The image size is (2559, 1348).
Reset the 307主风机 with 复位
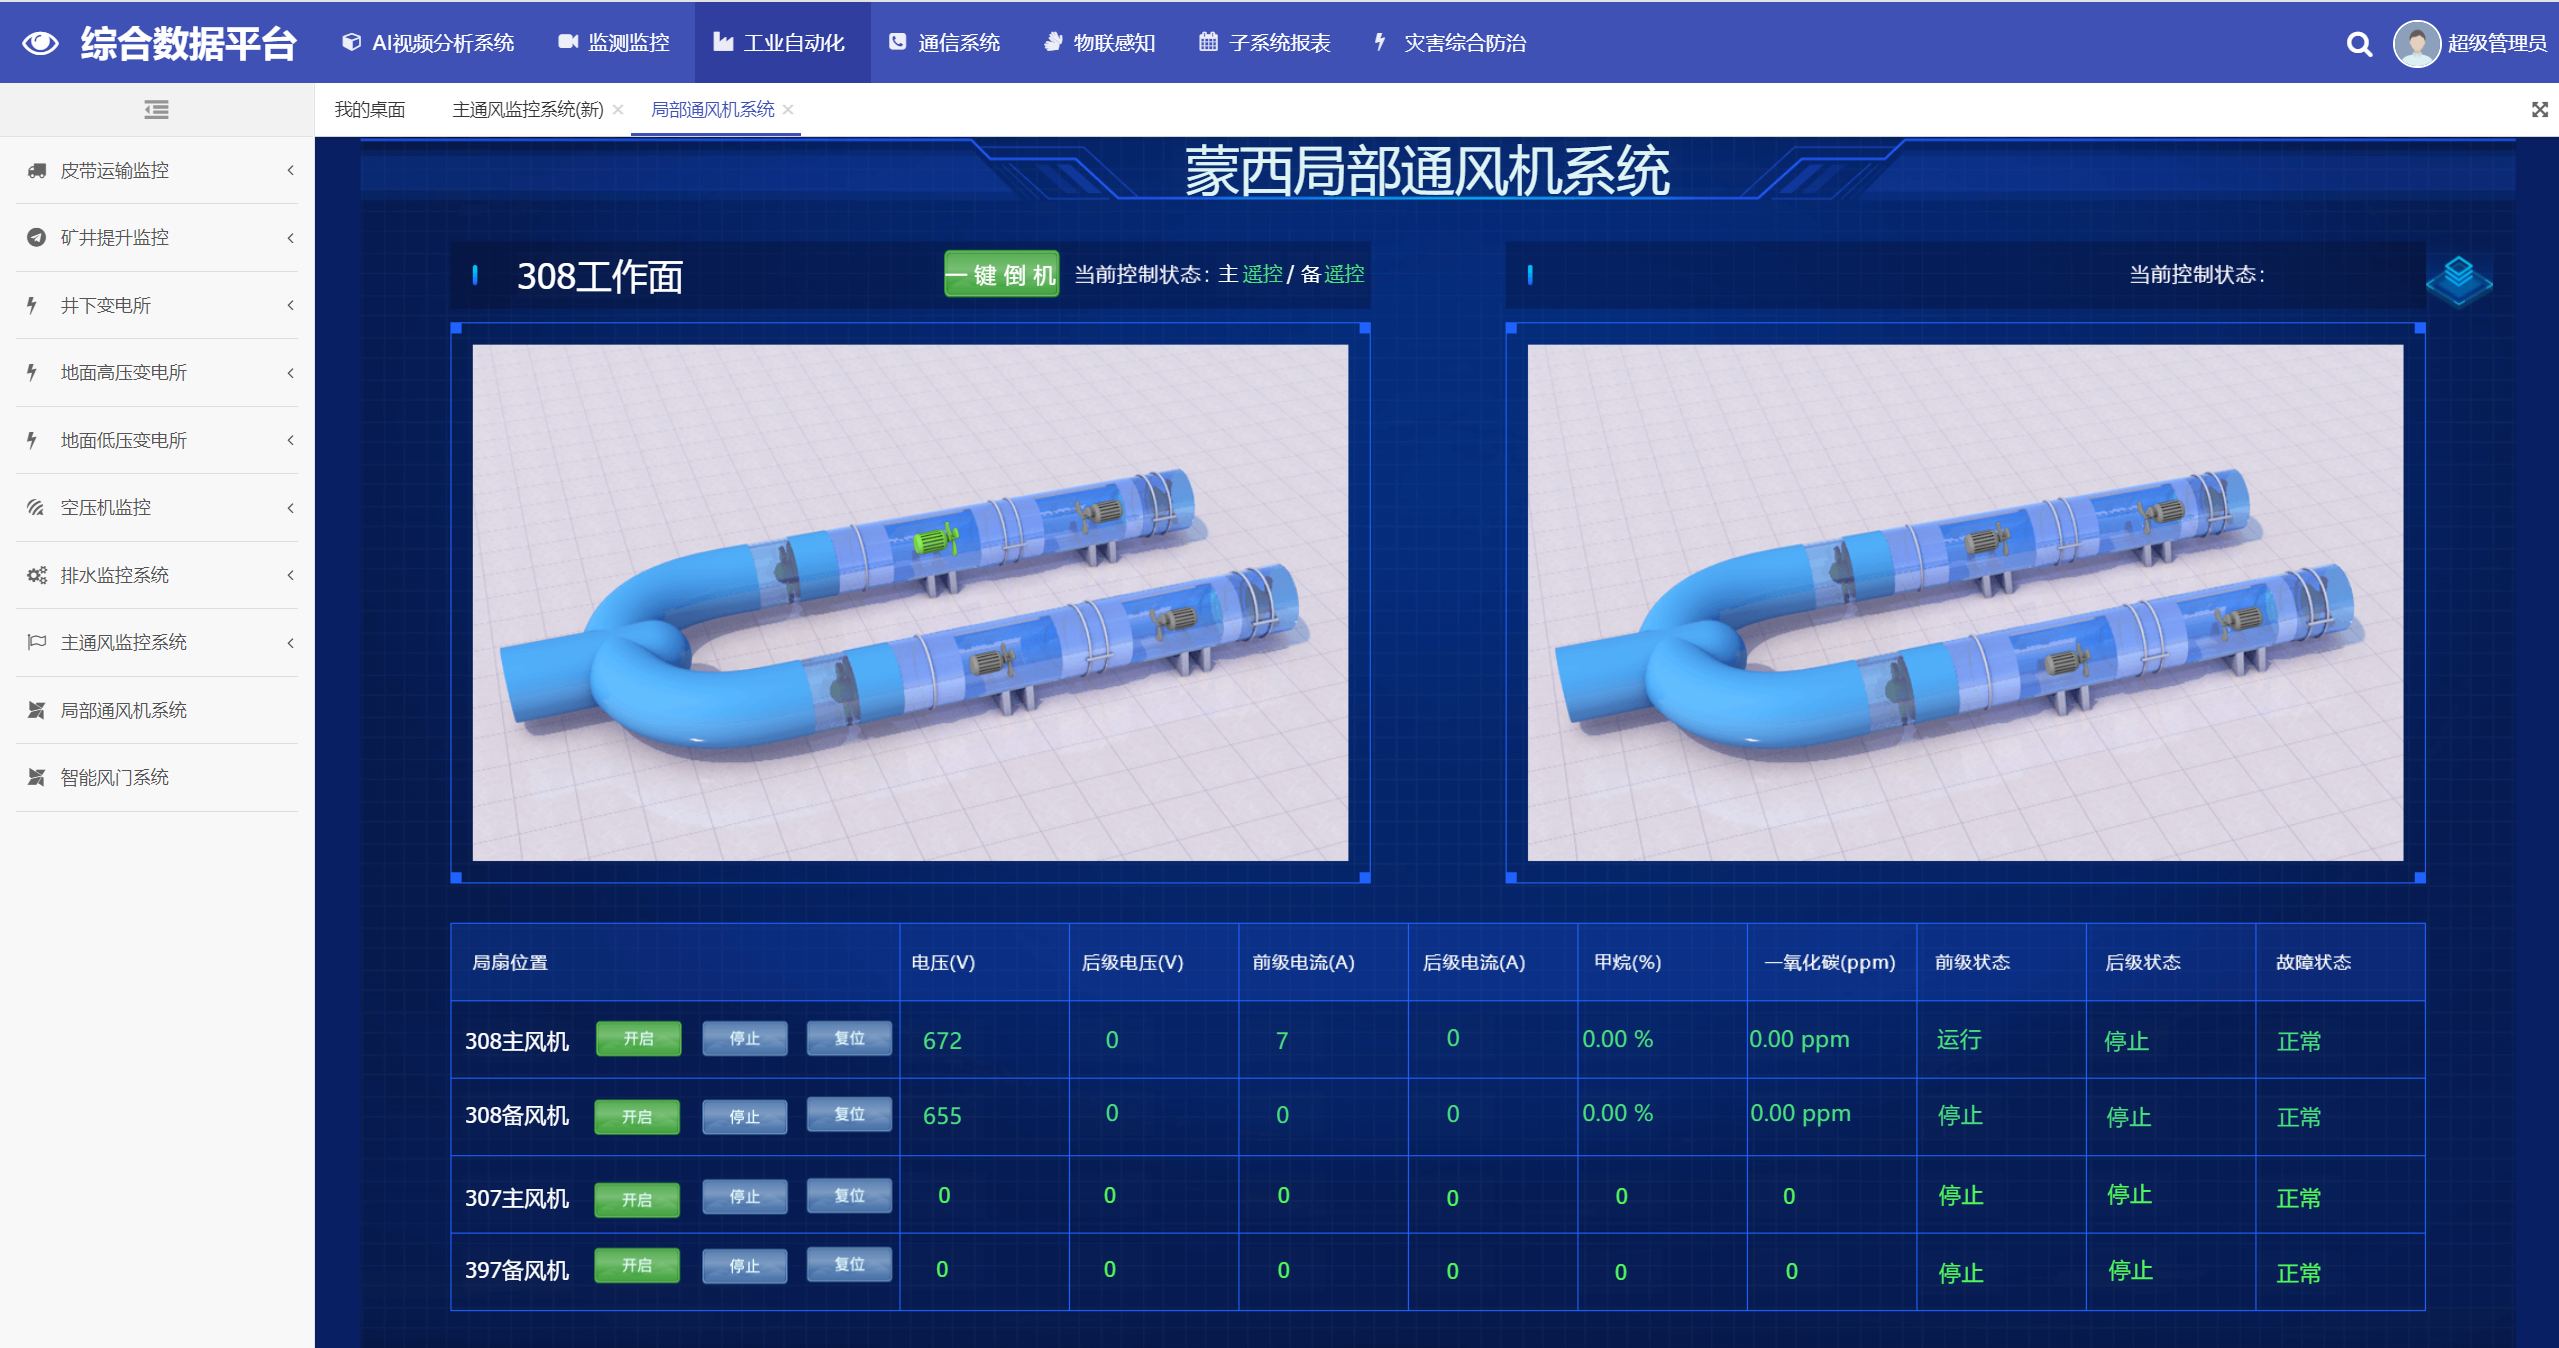849,1195
